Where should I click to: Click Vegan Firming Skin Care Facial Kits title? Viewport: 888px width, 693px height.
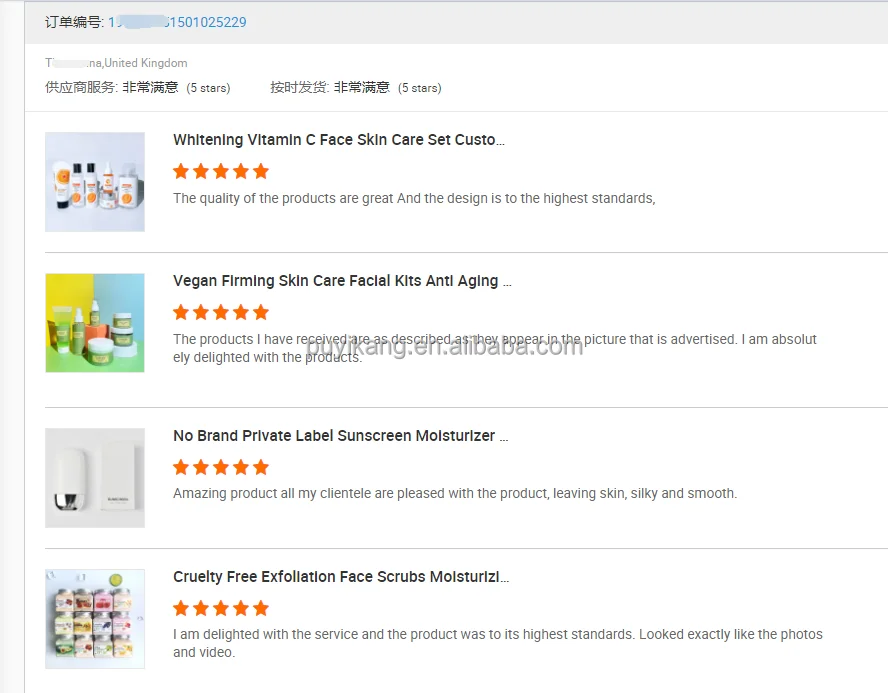tap(342, 281)
